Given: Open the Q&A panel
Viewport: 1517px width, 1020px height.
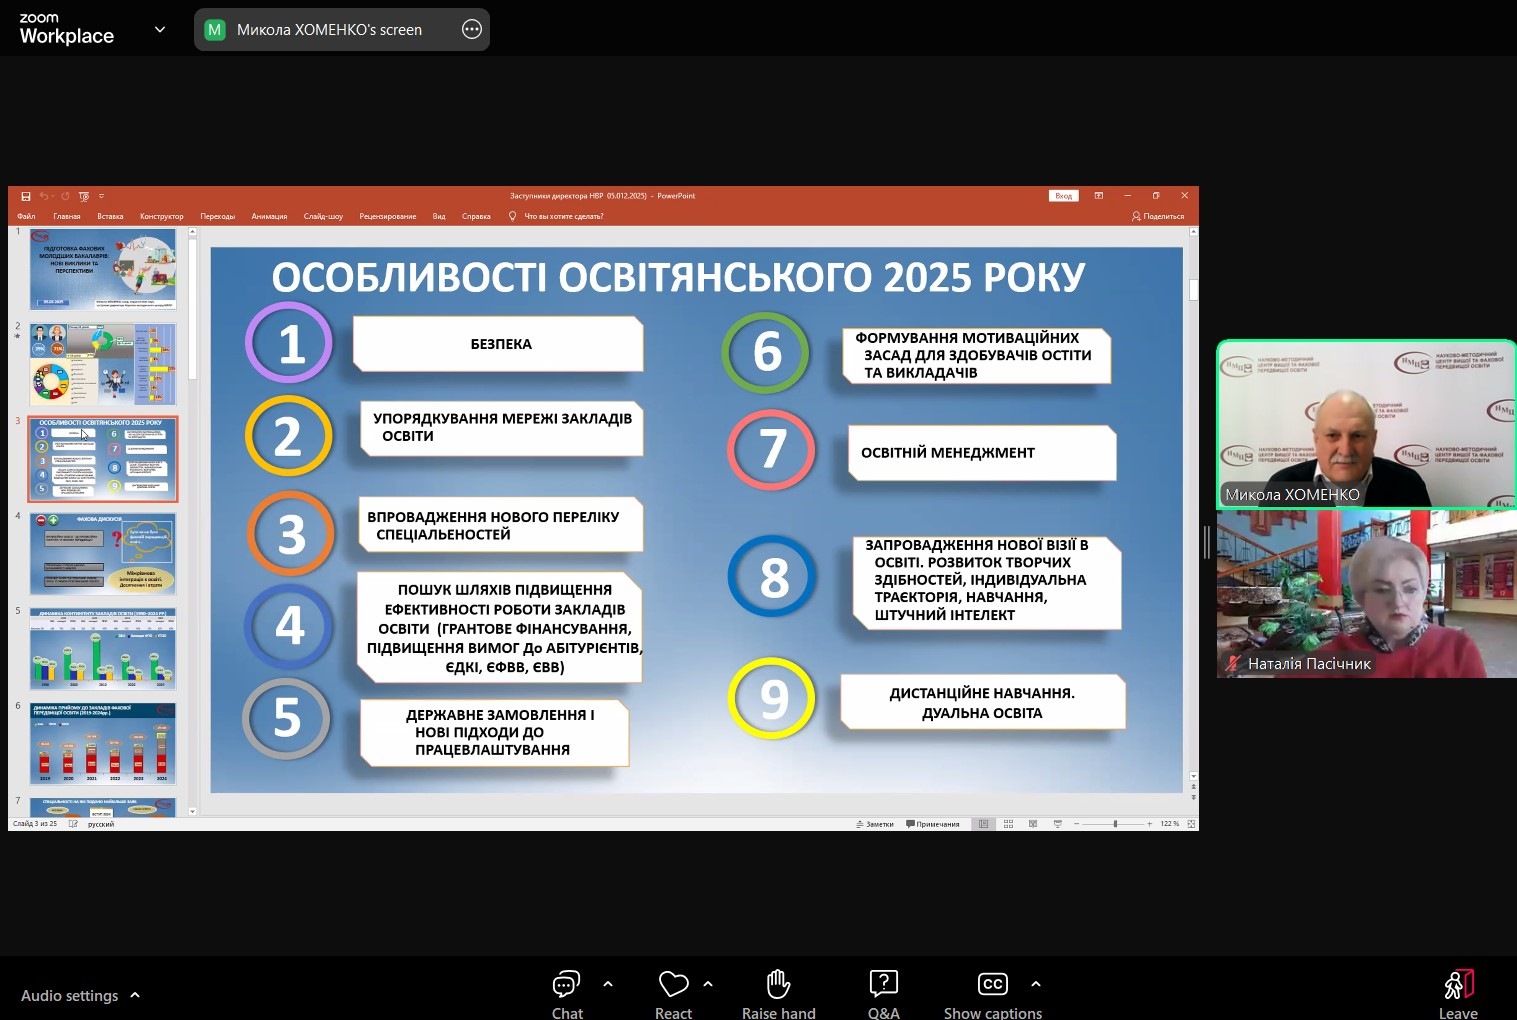Looking at the screenshot, I should pos(883,985).
